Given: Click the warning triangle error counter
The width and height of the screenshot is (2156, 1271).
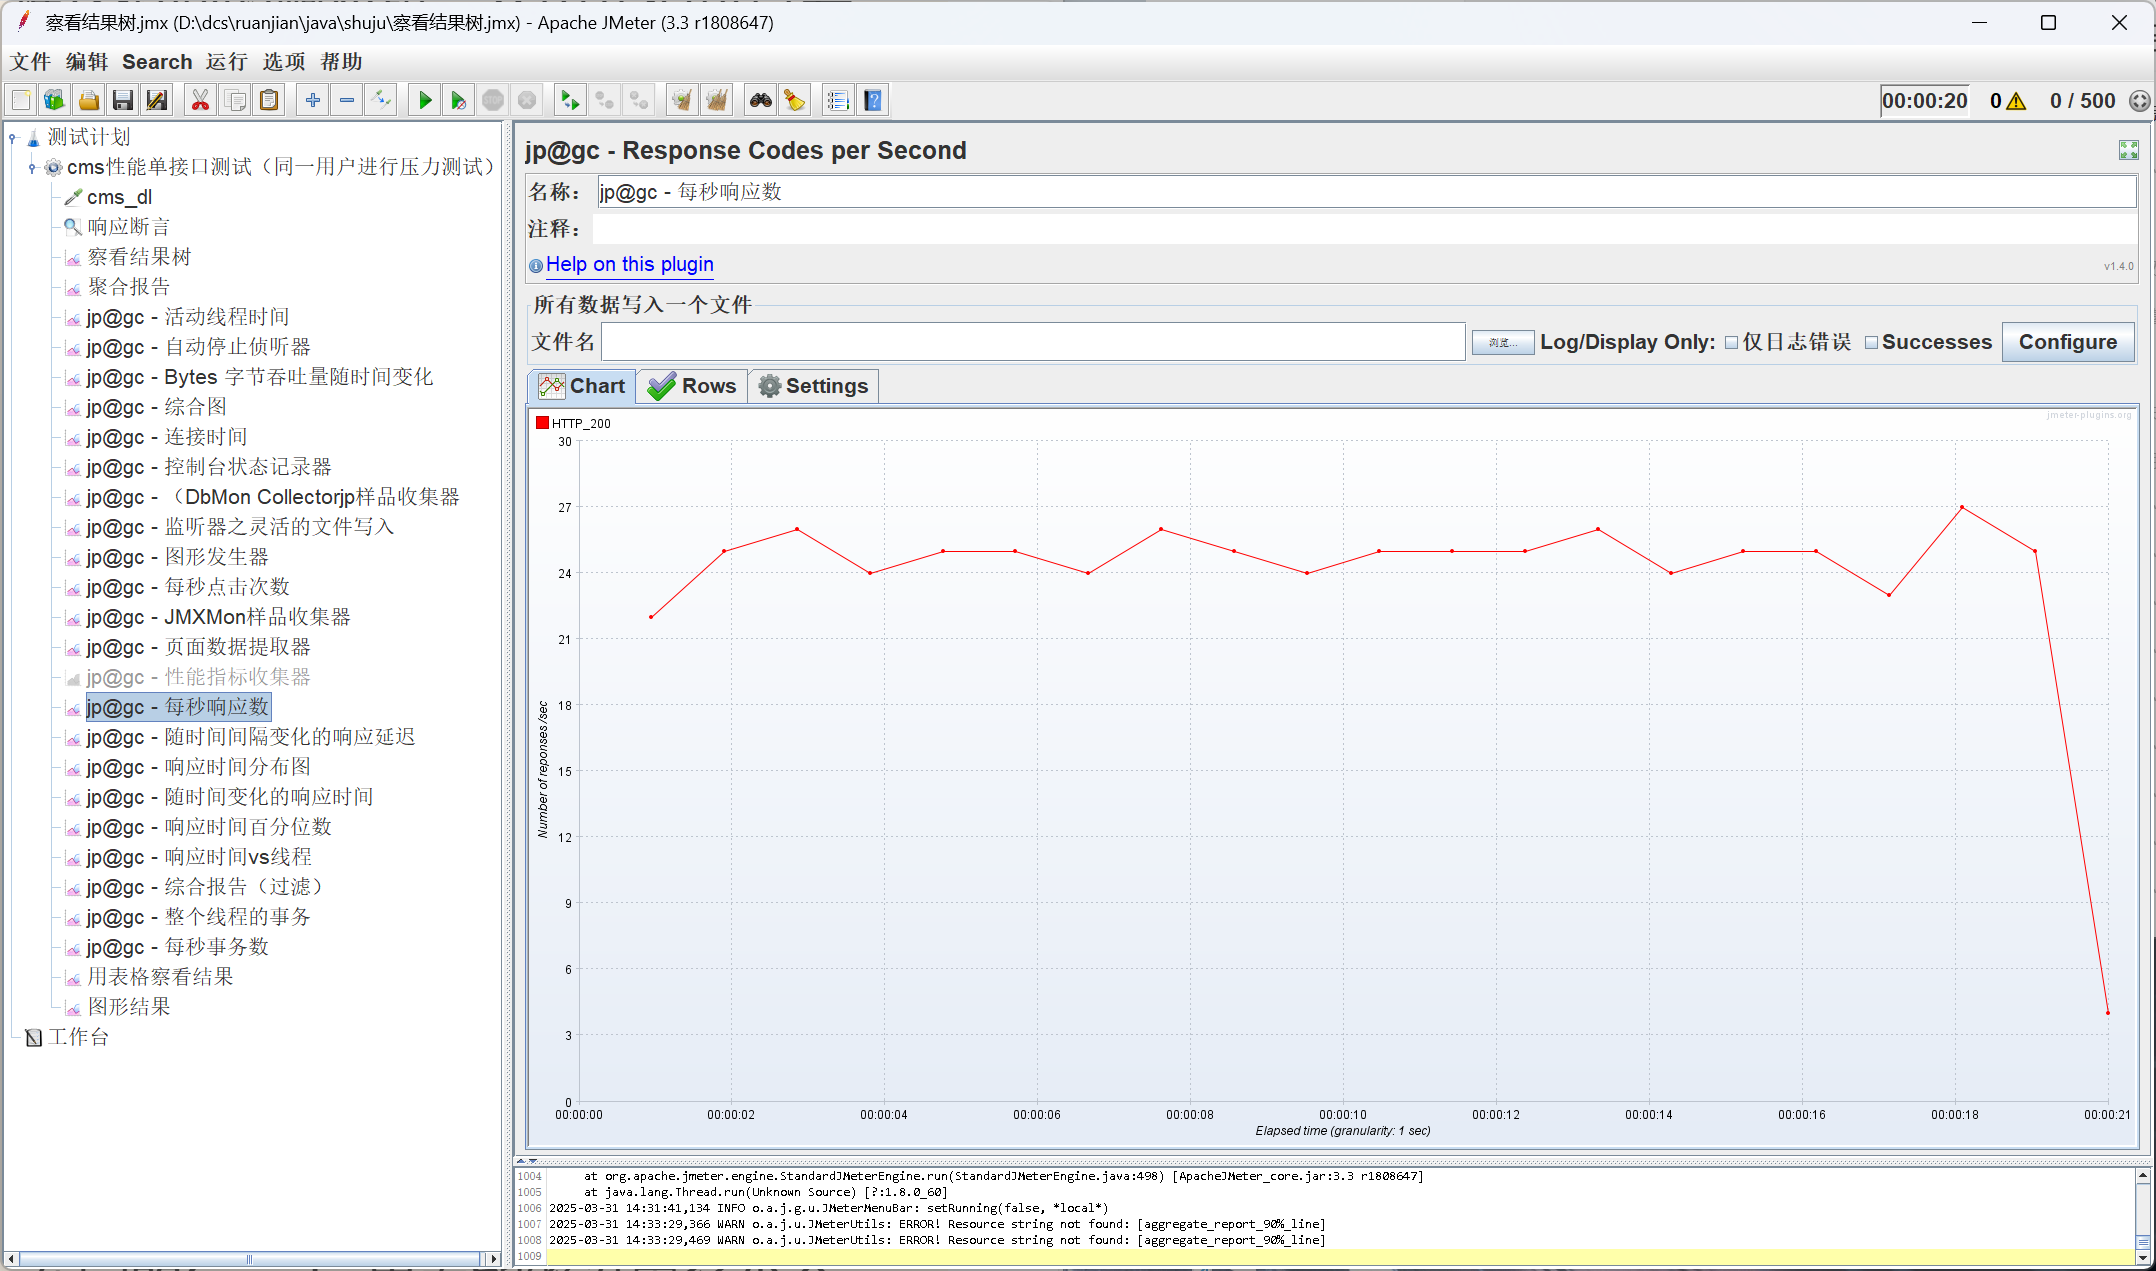Looking at the screenshot, I should [2016, 101].
